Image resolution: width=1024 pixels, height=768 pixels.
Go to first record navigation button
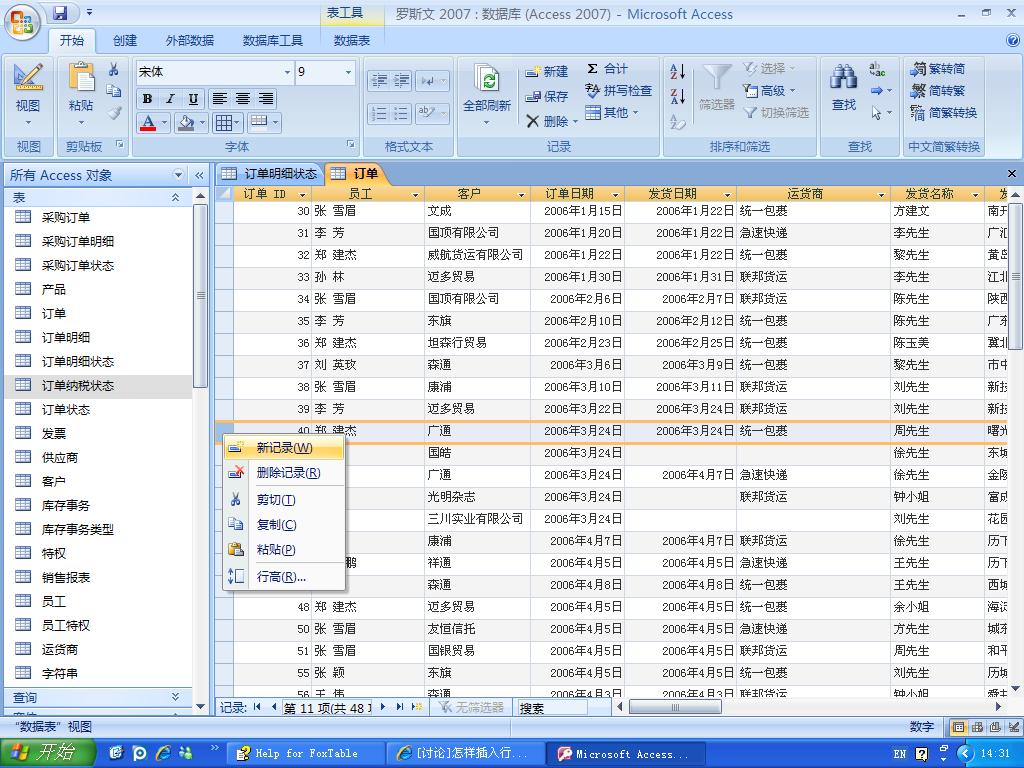pyautogui.click(x=257, y=707)
